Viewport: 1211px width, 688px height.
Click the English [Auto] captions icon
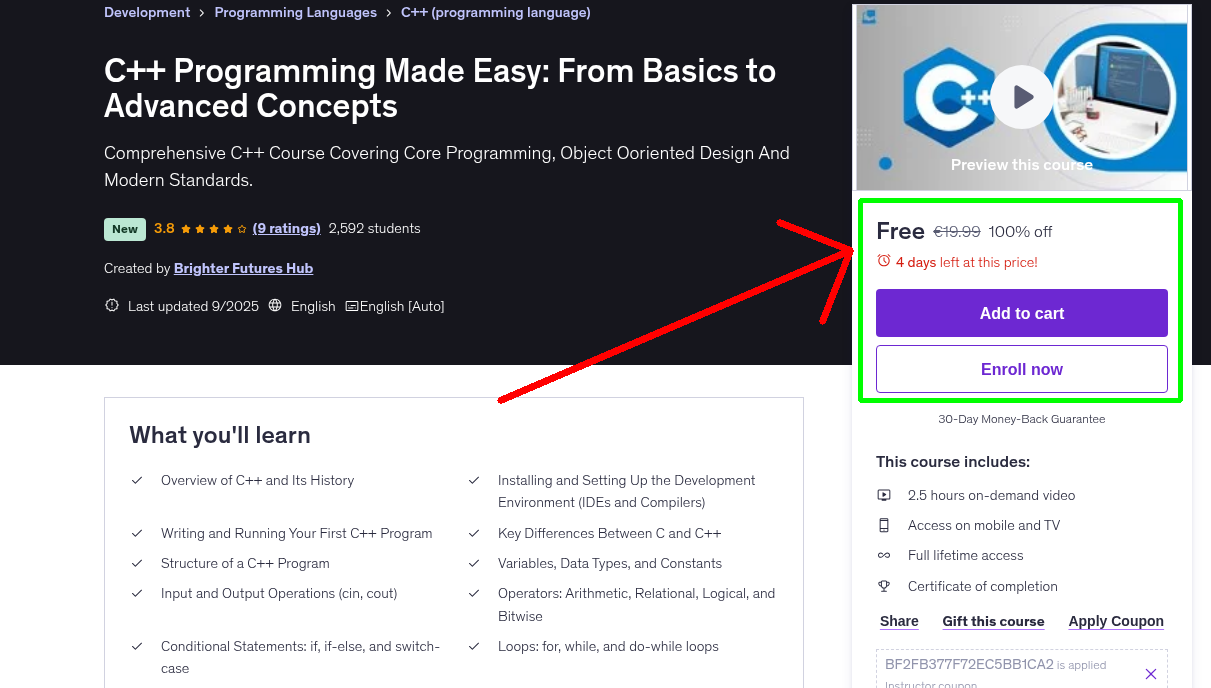(352, 305)
